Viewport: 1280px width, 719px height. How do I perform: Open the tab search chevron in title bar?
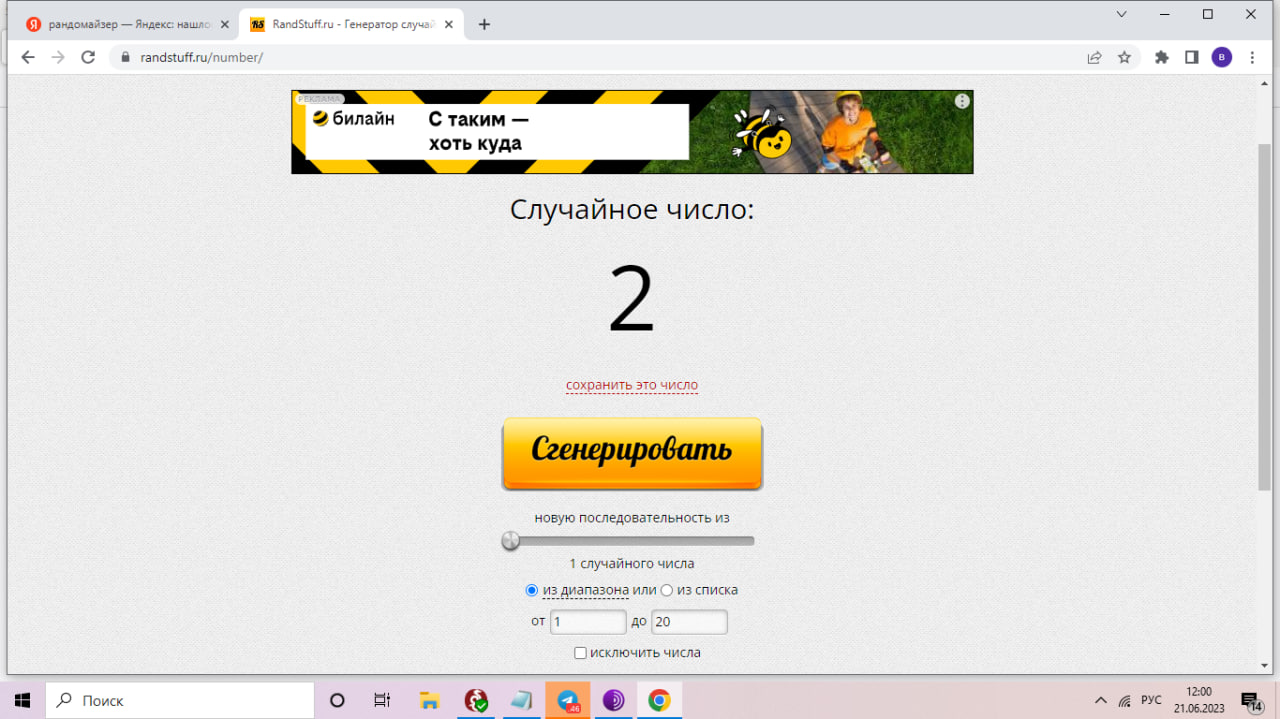[1122, 14]
